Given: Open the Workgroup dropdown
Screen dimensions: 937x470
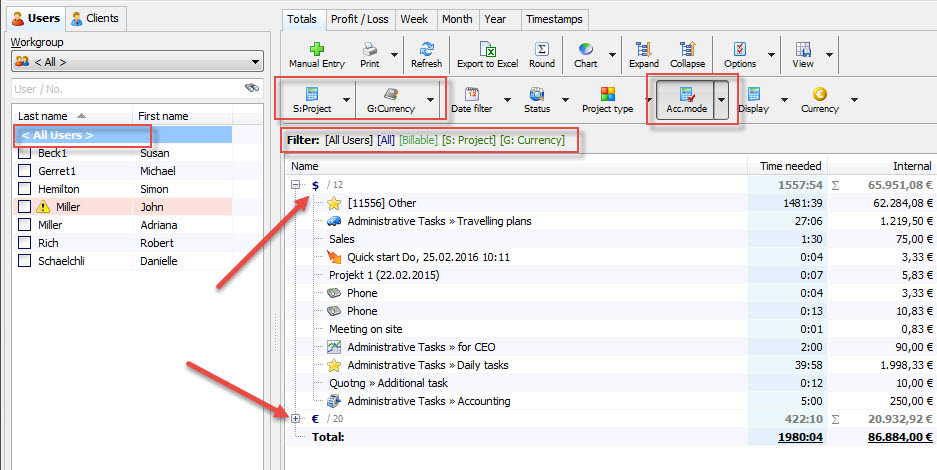Looking at the screenshot, I should click(137, 62).
